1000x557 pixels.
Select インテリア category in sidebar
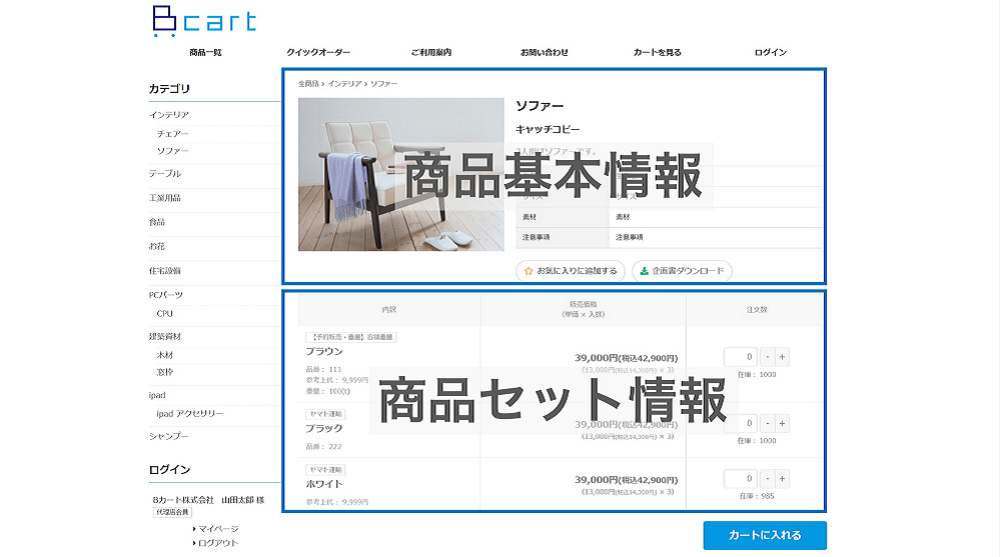(x=169, y=115)
